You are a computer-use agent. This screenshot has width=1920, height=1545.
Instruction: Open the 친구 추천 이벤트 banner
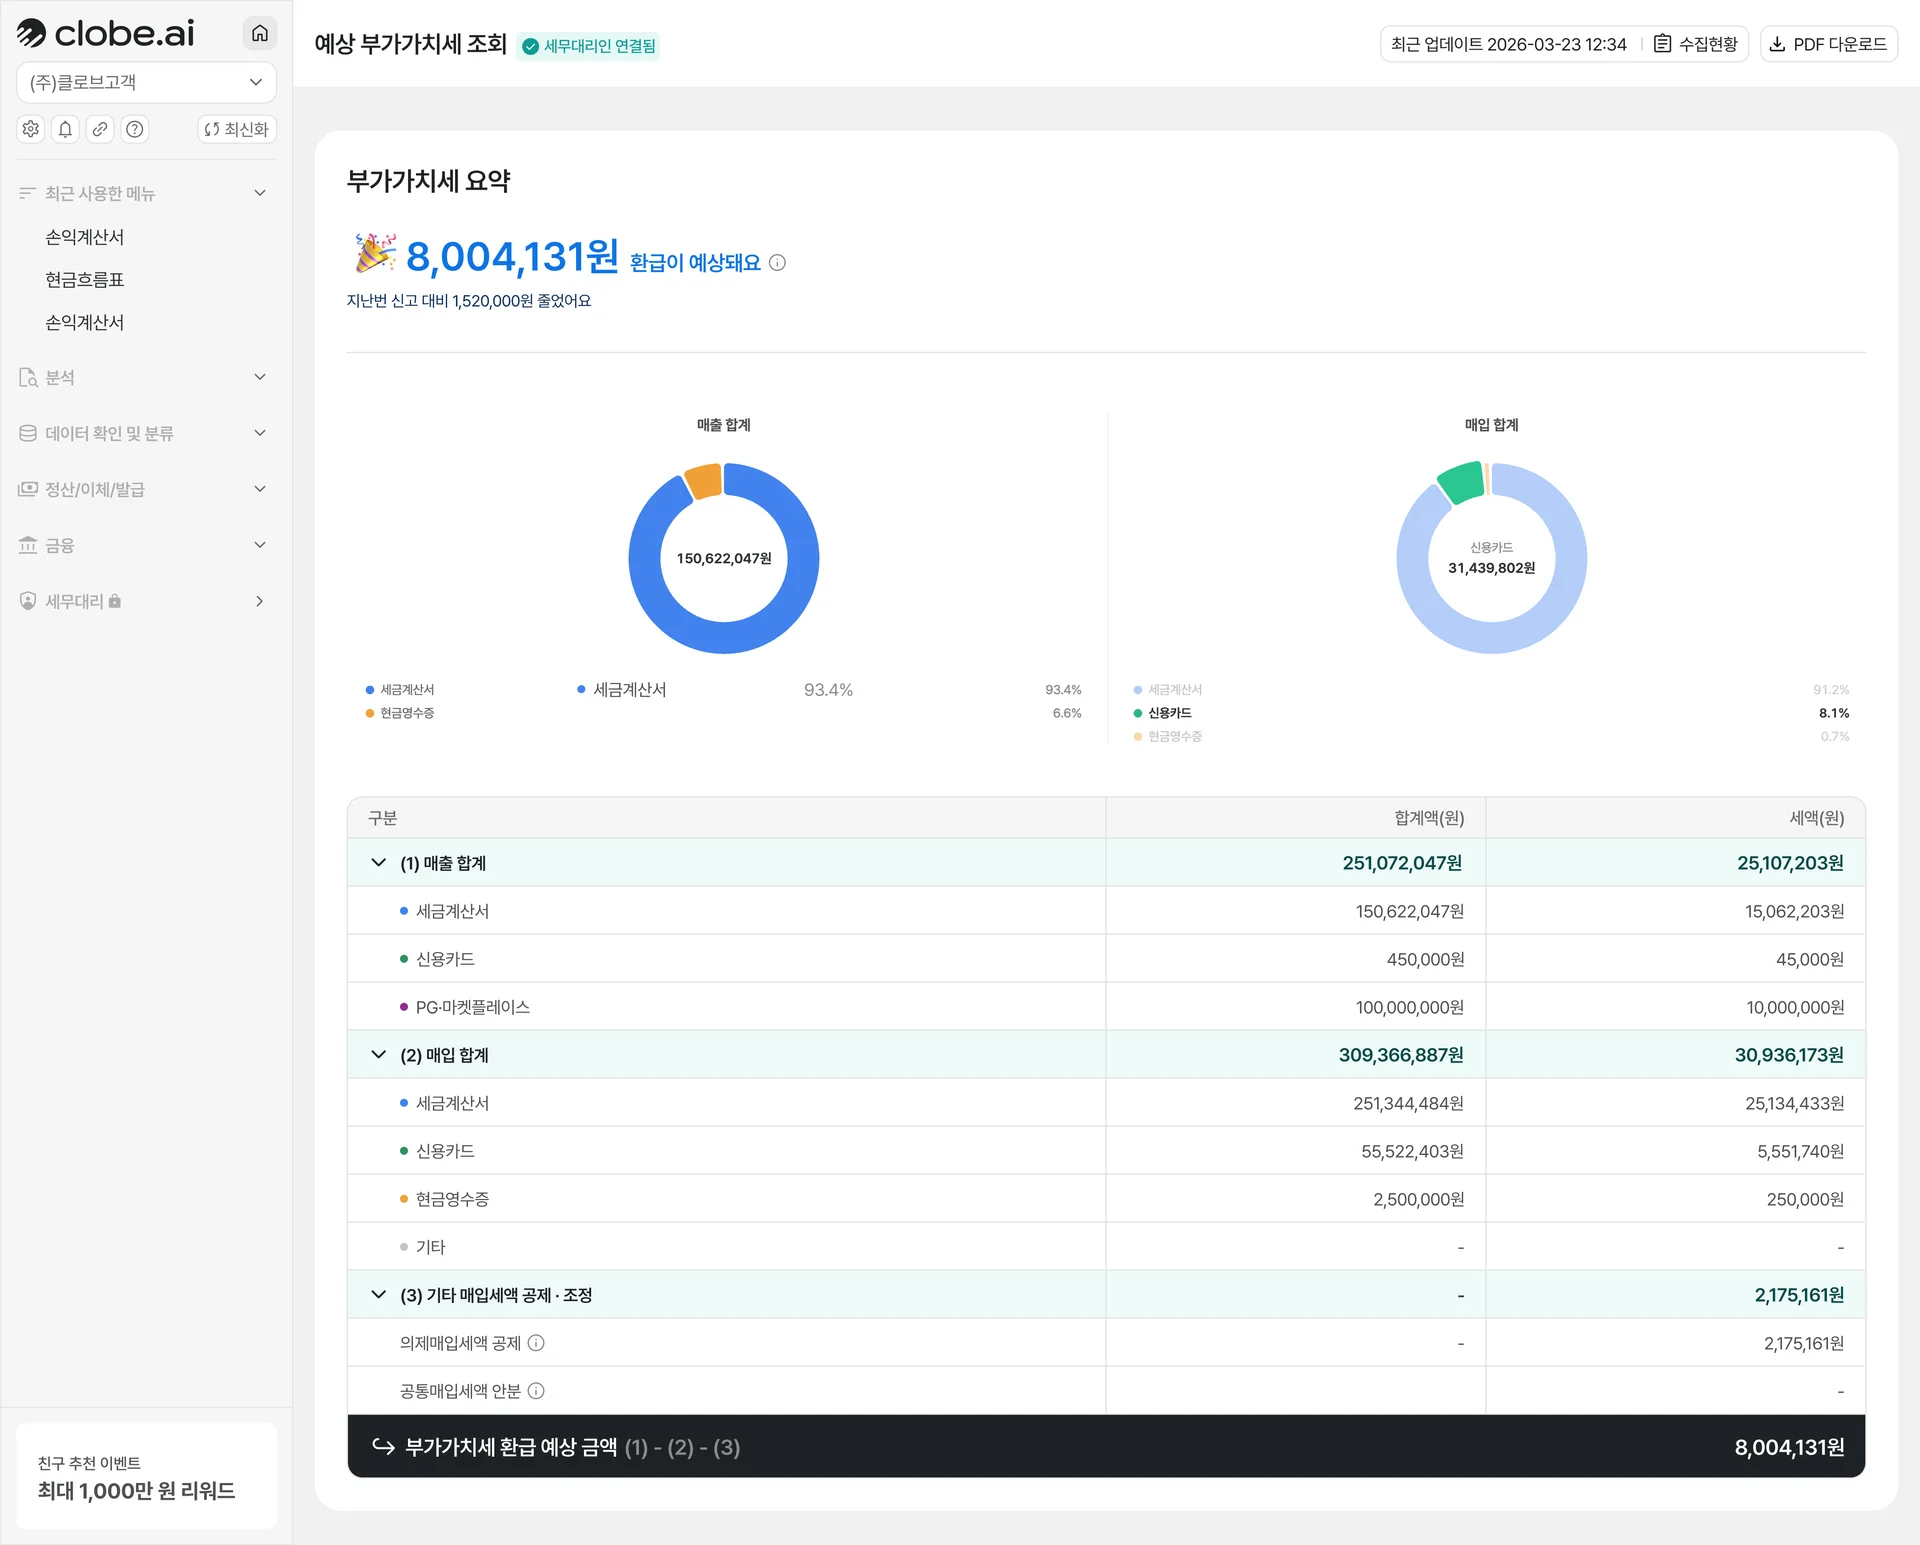146,1477
